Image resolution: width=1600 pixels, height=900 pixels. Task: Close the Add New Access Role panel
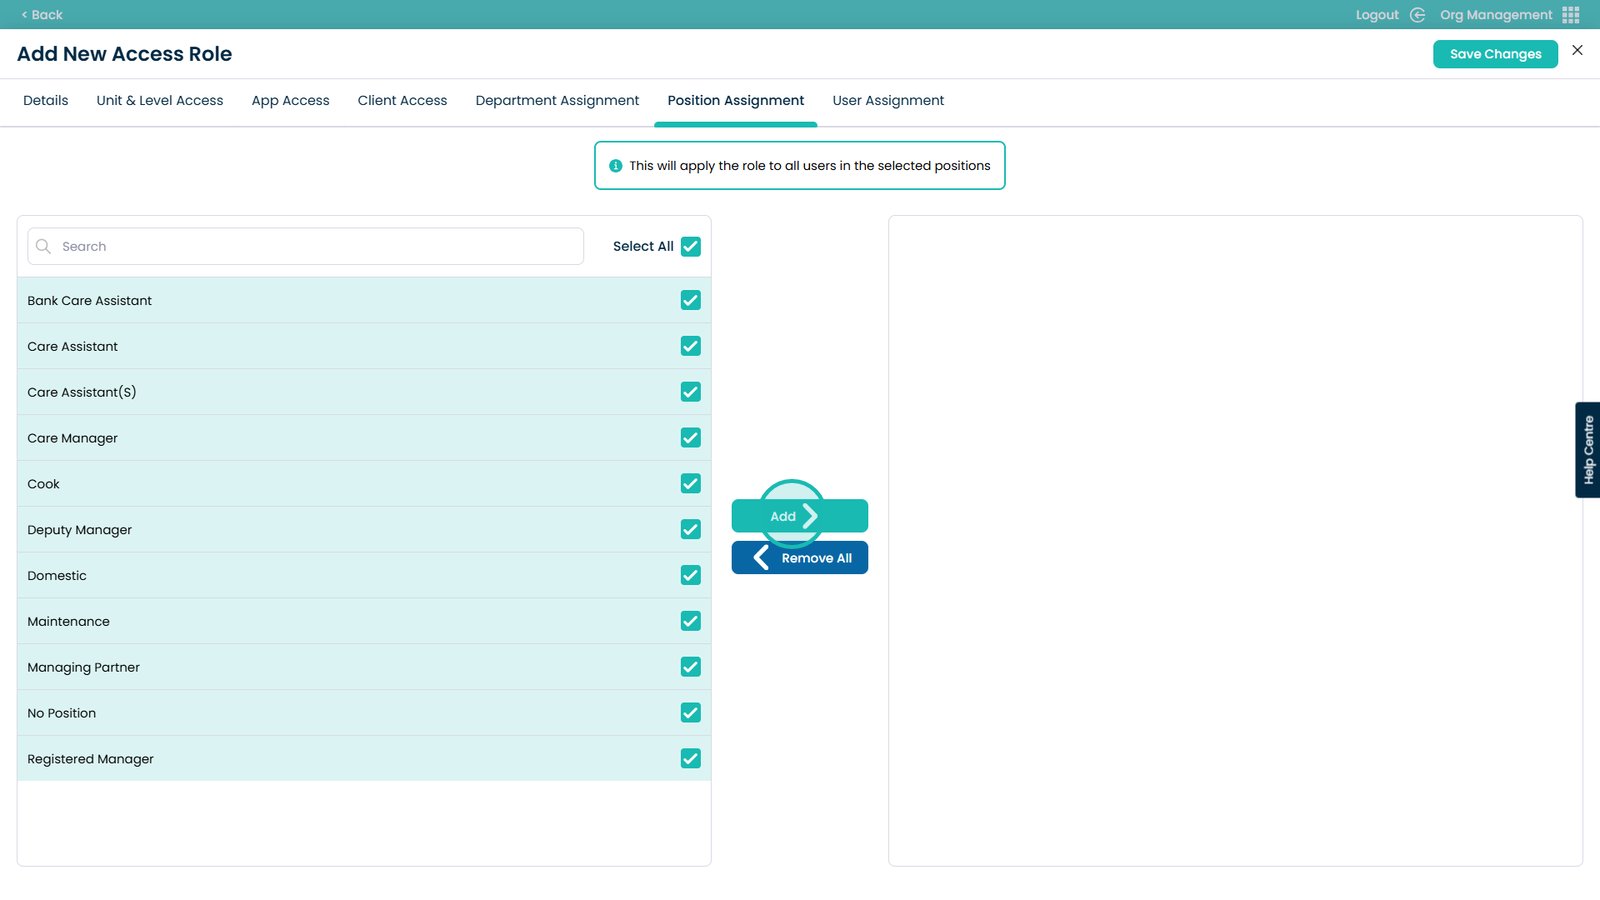(x=1577, y=50)
